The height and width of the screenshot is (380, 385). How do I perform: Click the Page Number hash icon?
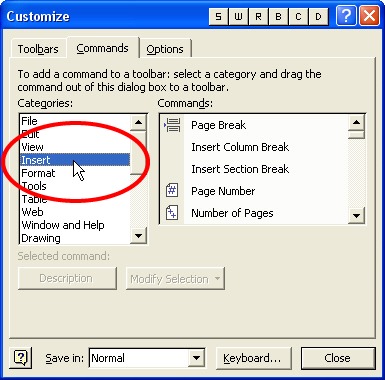click(172, 191)
